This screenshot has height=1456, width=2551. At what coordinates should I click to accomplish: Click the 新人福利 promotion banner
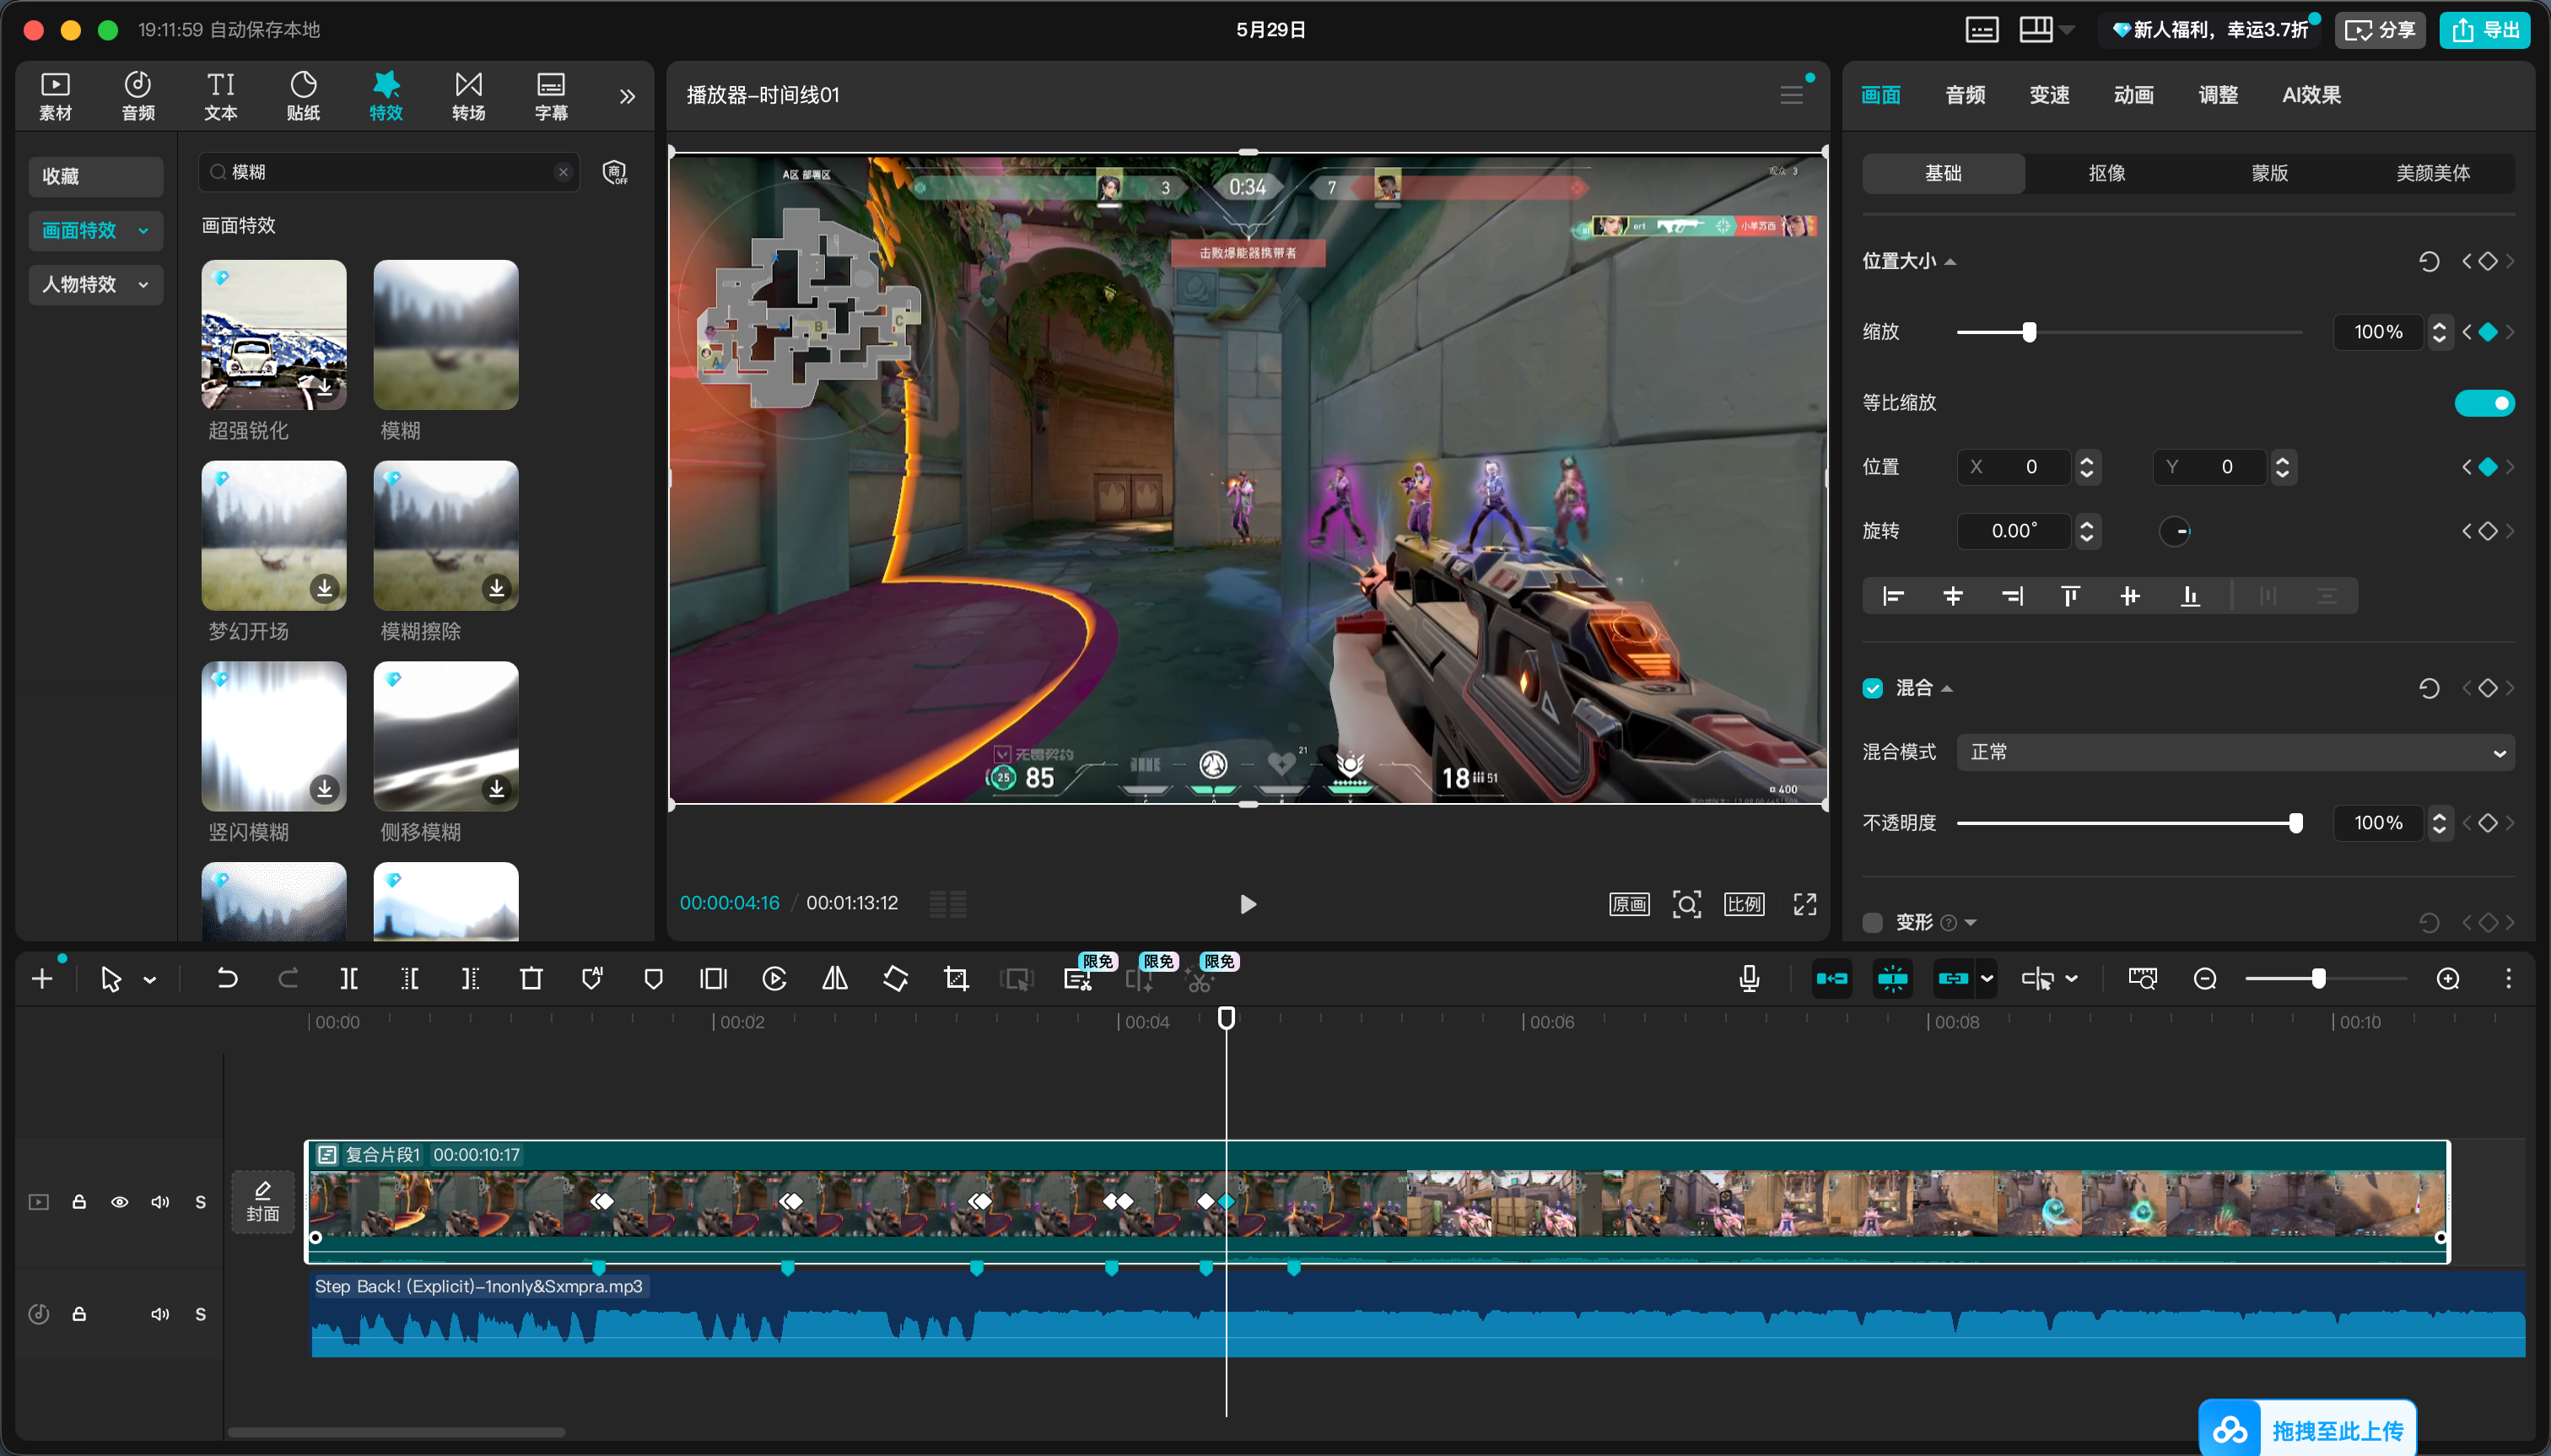point(2210,30)
